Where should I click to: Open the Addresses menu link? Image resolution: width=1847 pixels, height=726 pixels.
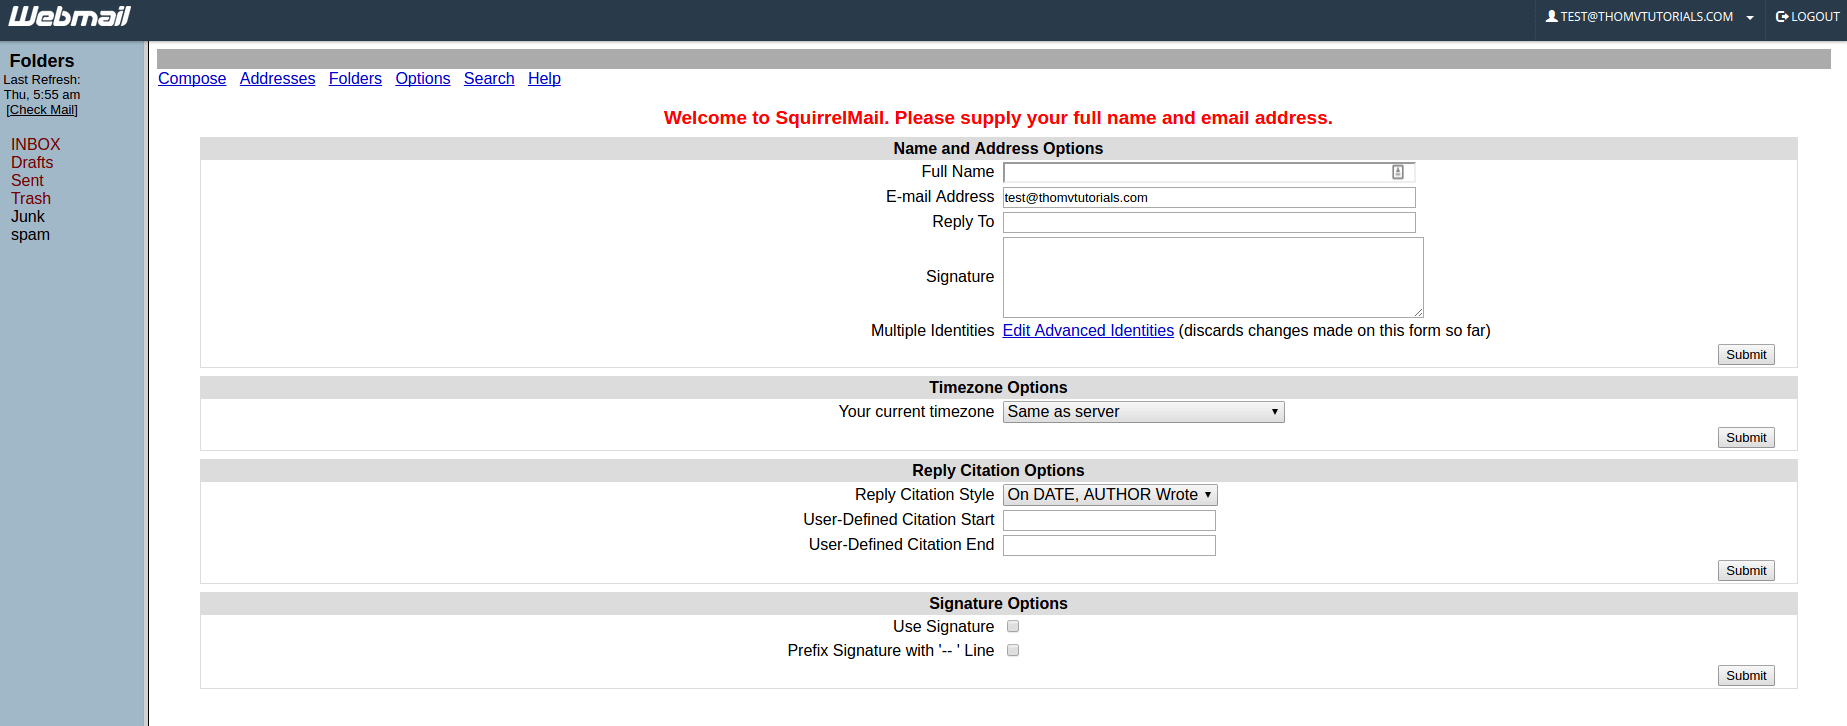(277, 78)
